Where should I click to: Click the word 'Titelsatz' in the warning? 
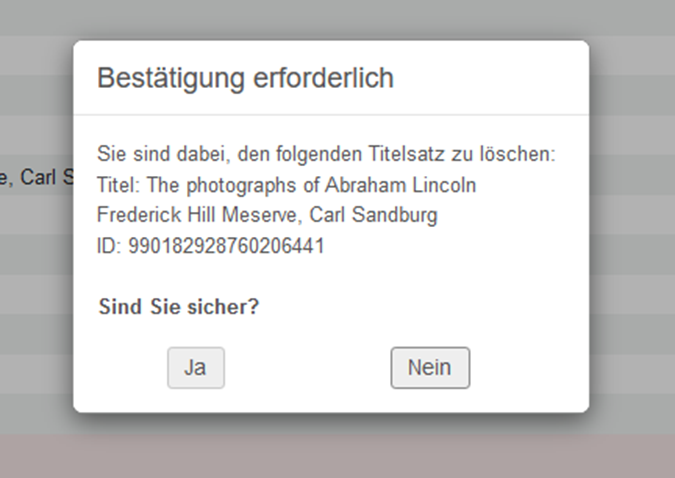420,156
